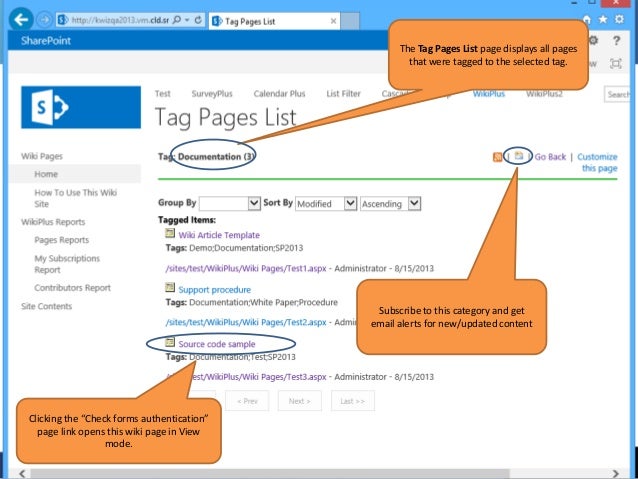
Task: Click the address bar search magnifier icon
Action: (177, 20)
